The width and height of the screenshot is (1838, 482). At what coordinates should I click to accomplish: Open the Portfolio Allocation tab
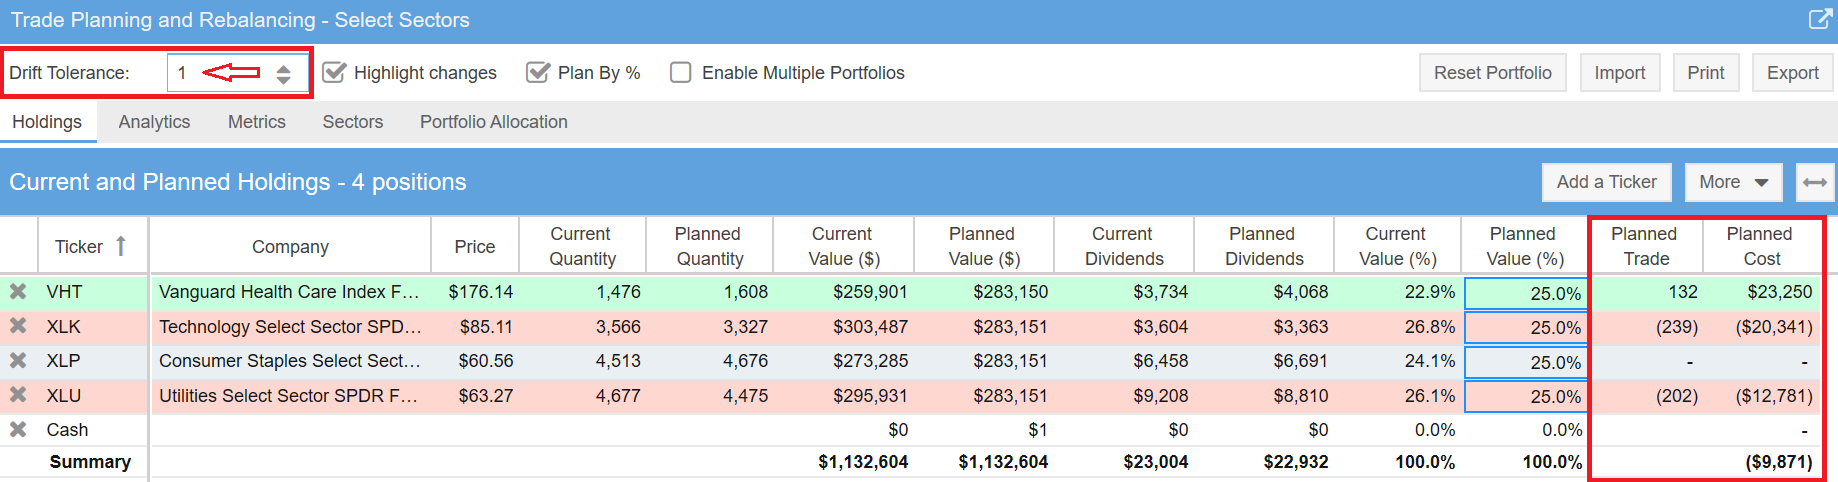click(493, 122)
